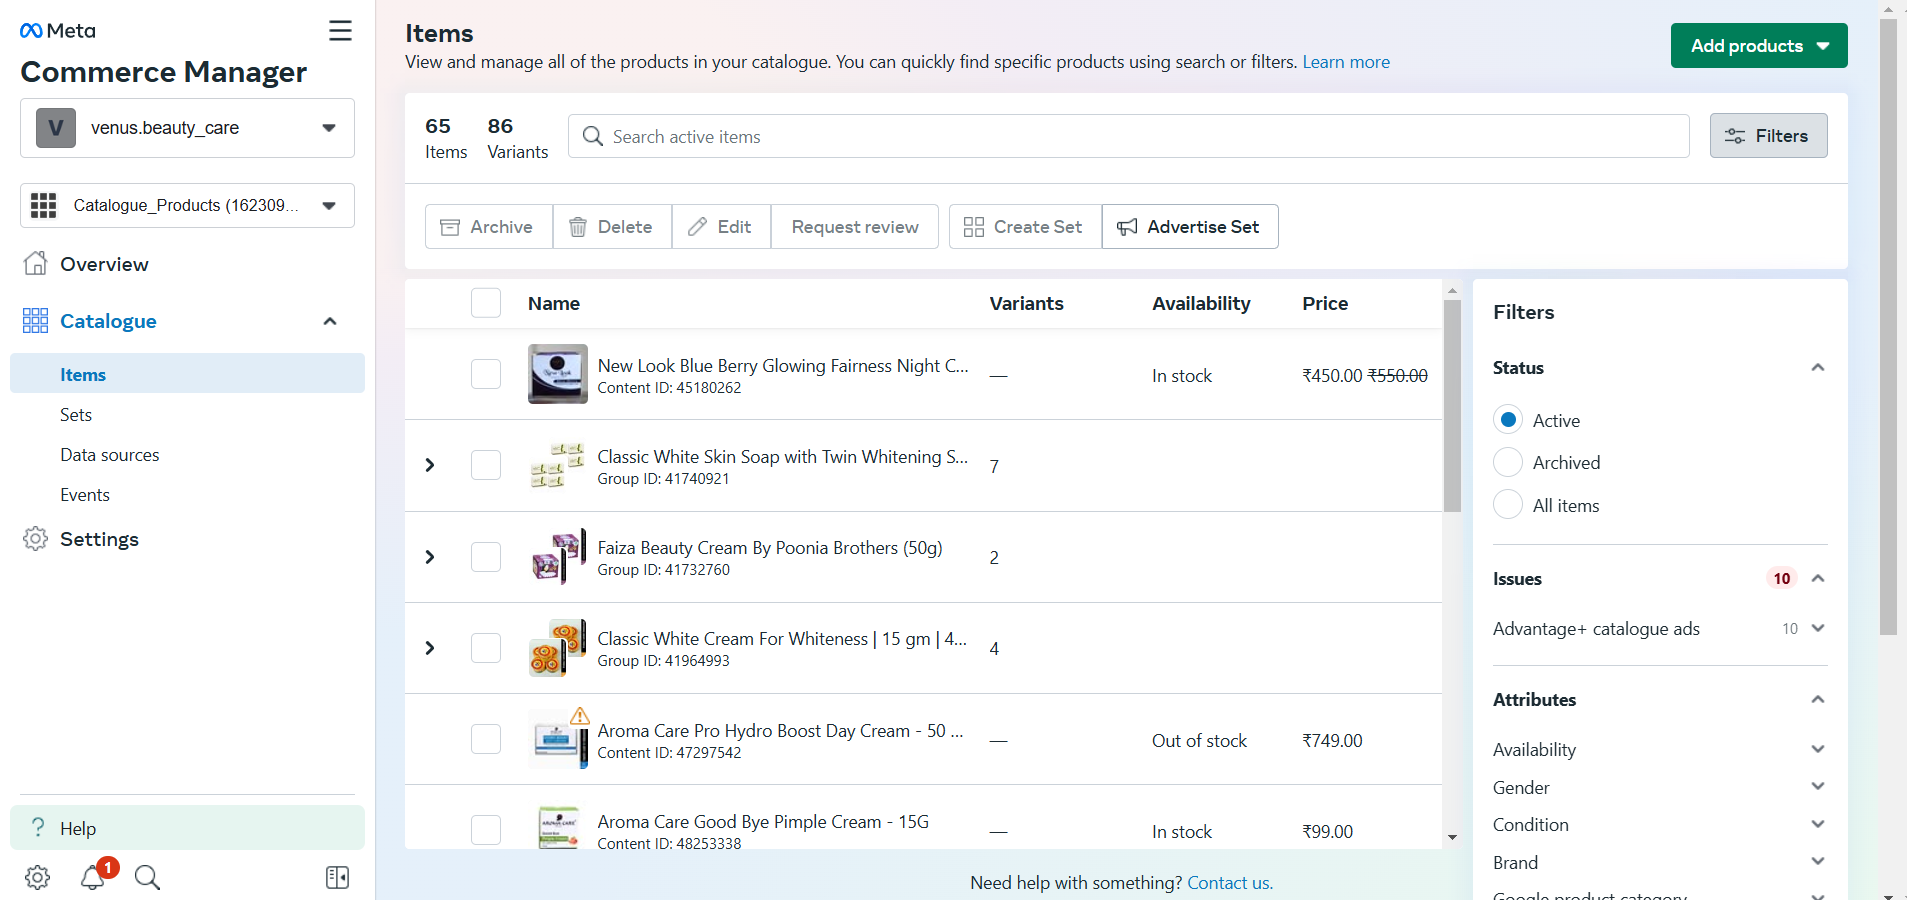
Task: Go to Sets in the Catalogue menu
Action: click(x=76, y=415)
